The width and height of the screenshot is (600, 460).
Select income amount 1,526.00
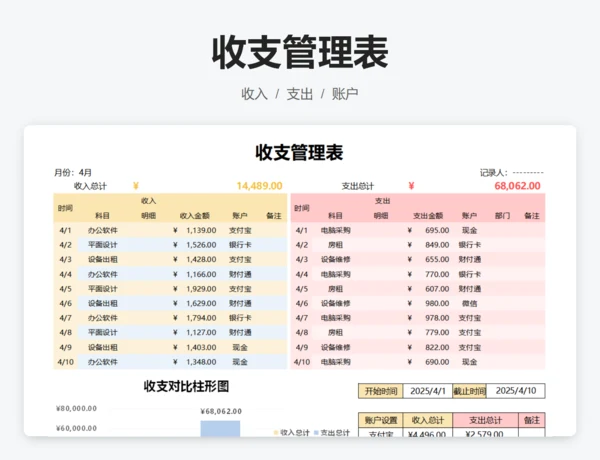click(201, 245)
